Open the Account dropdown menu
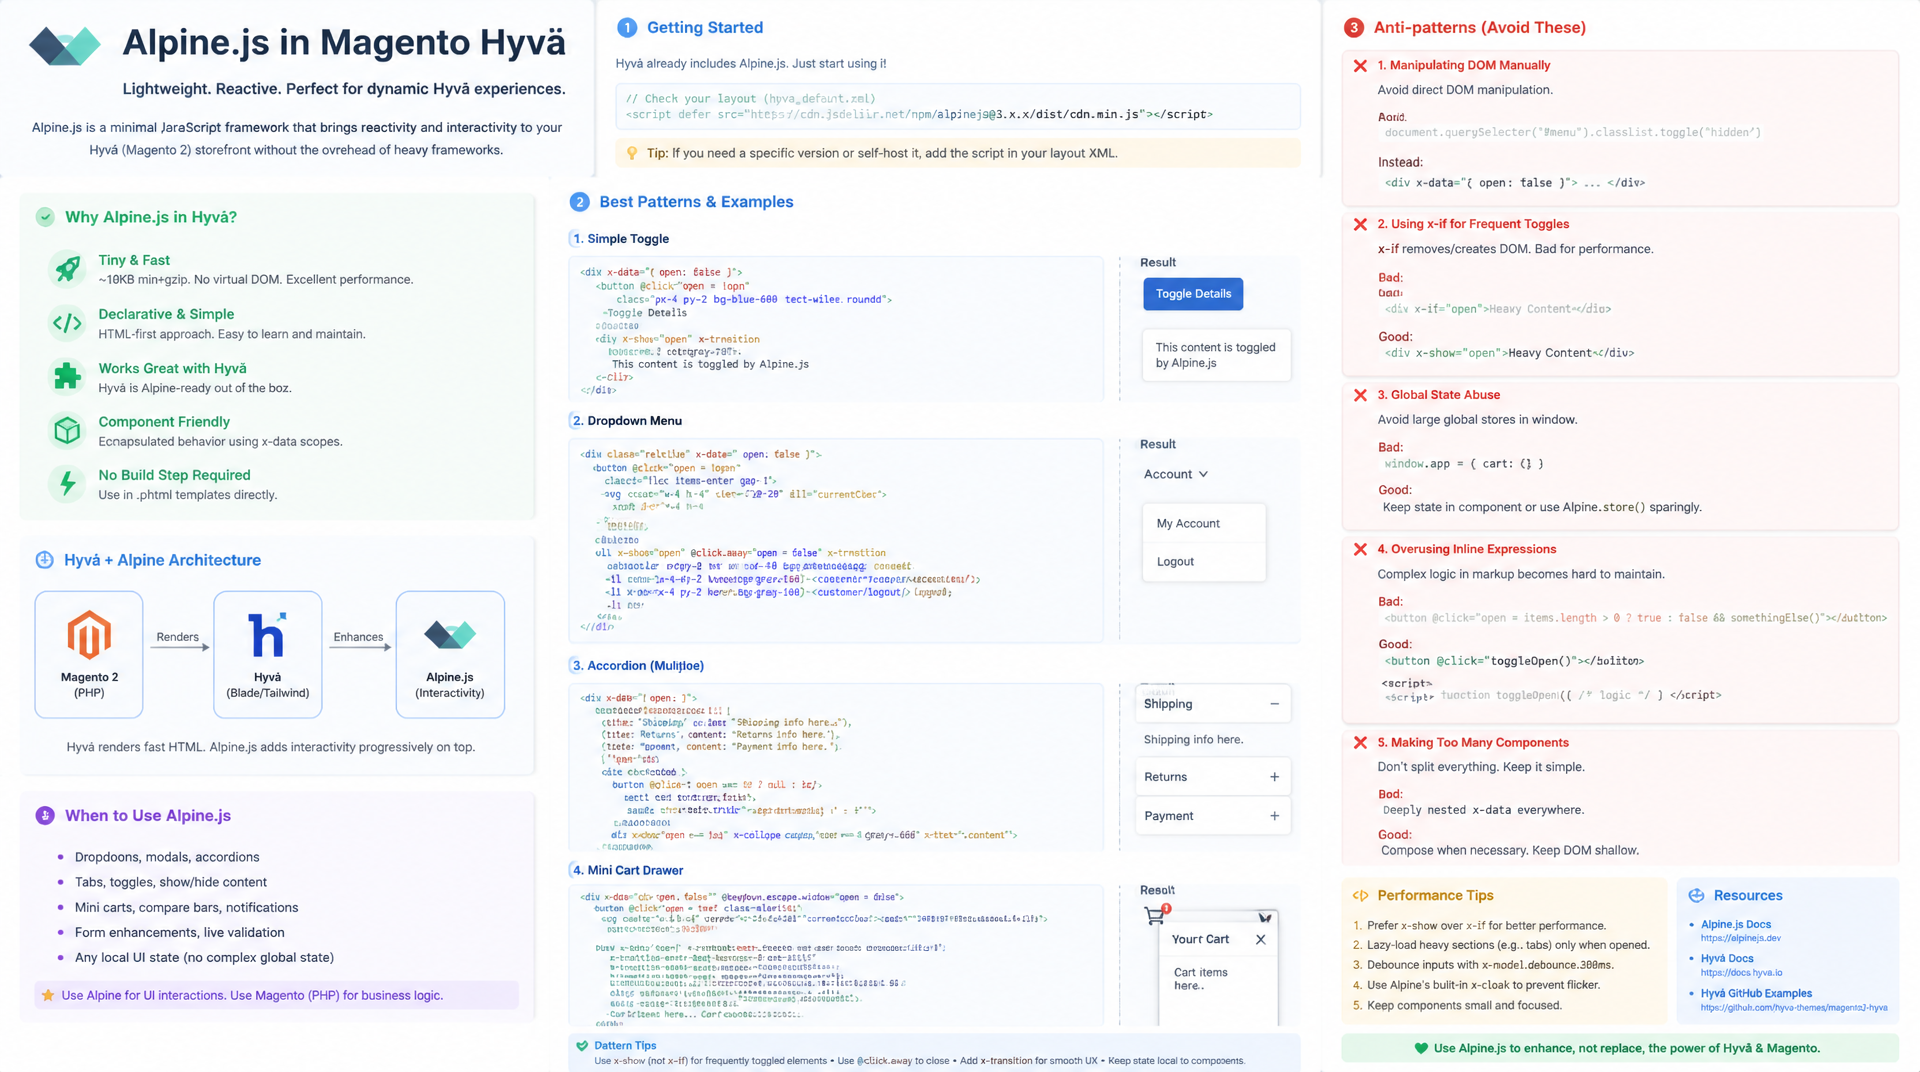 (x=1176, y=474)
